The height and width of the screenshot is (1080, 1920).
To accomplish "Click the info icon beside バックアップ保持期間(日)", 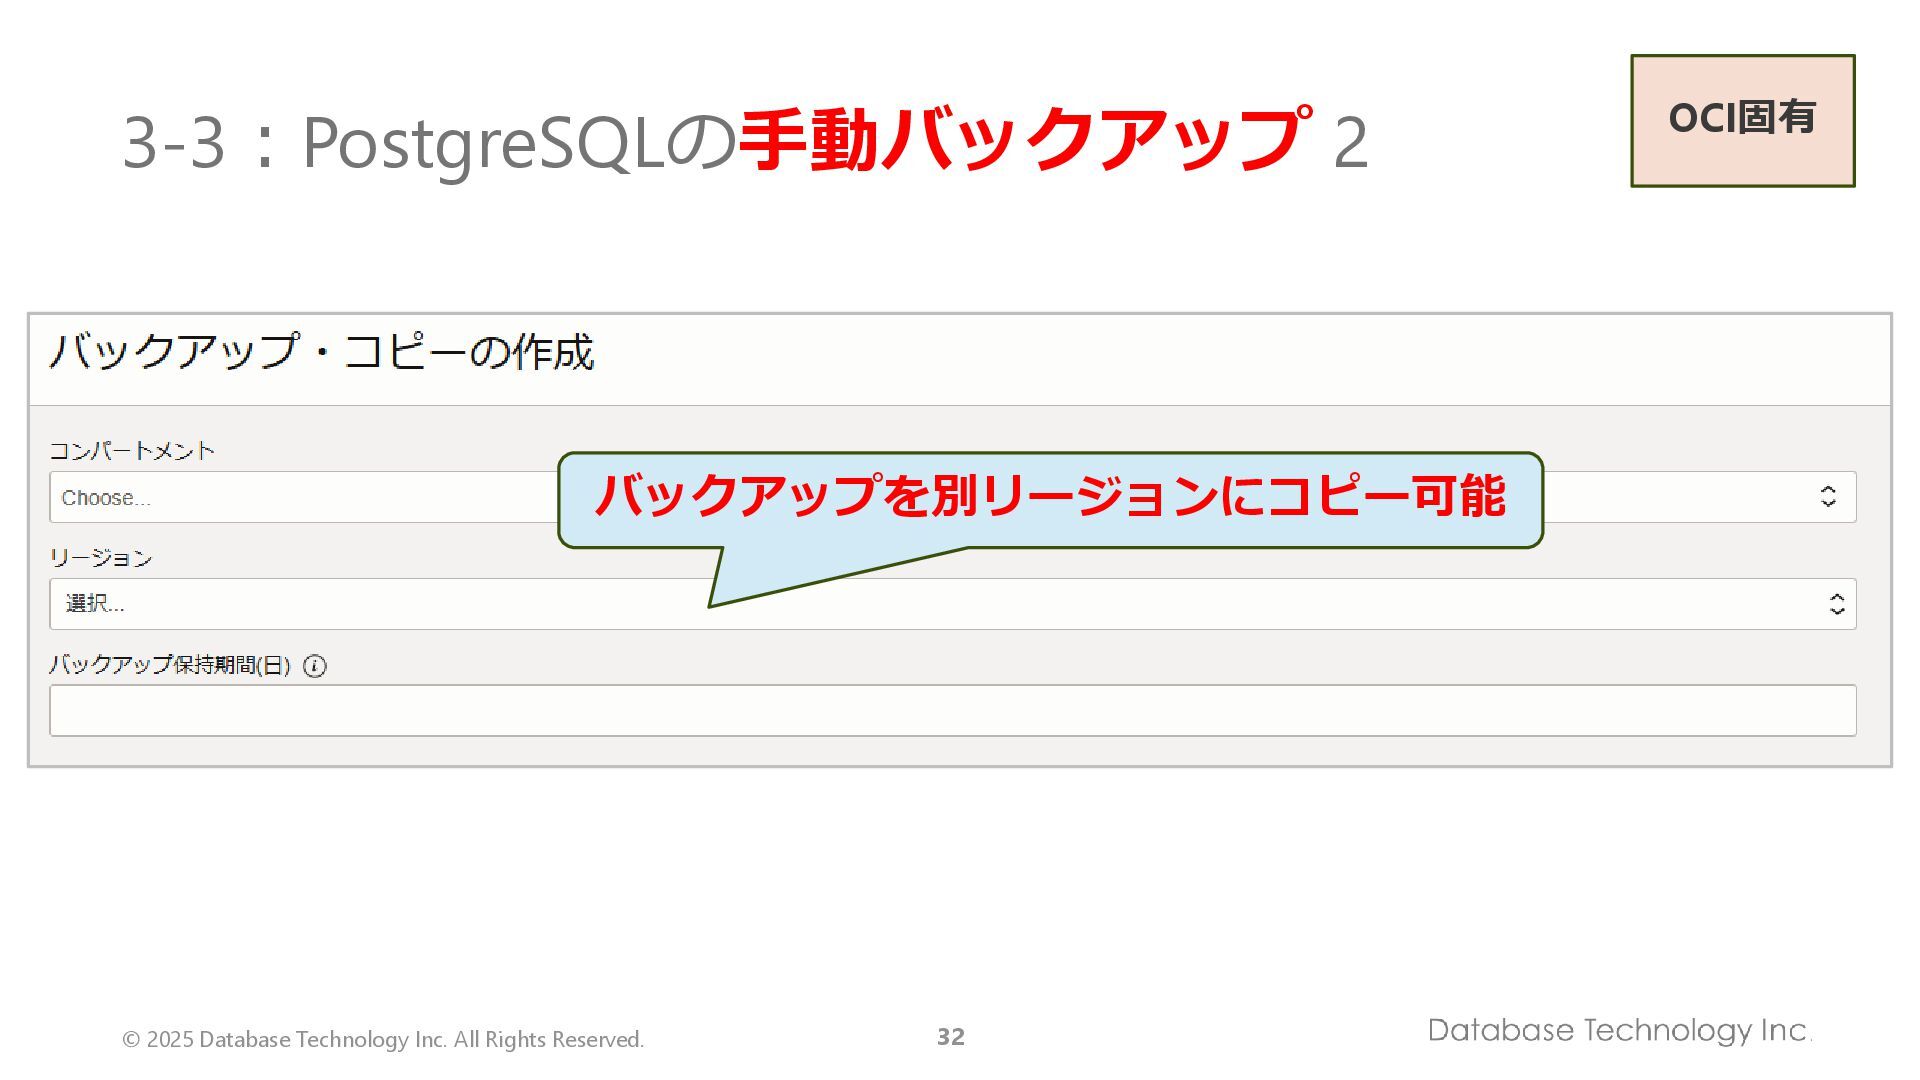I will (x=314, y=666).
